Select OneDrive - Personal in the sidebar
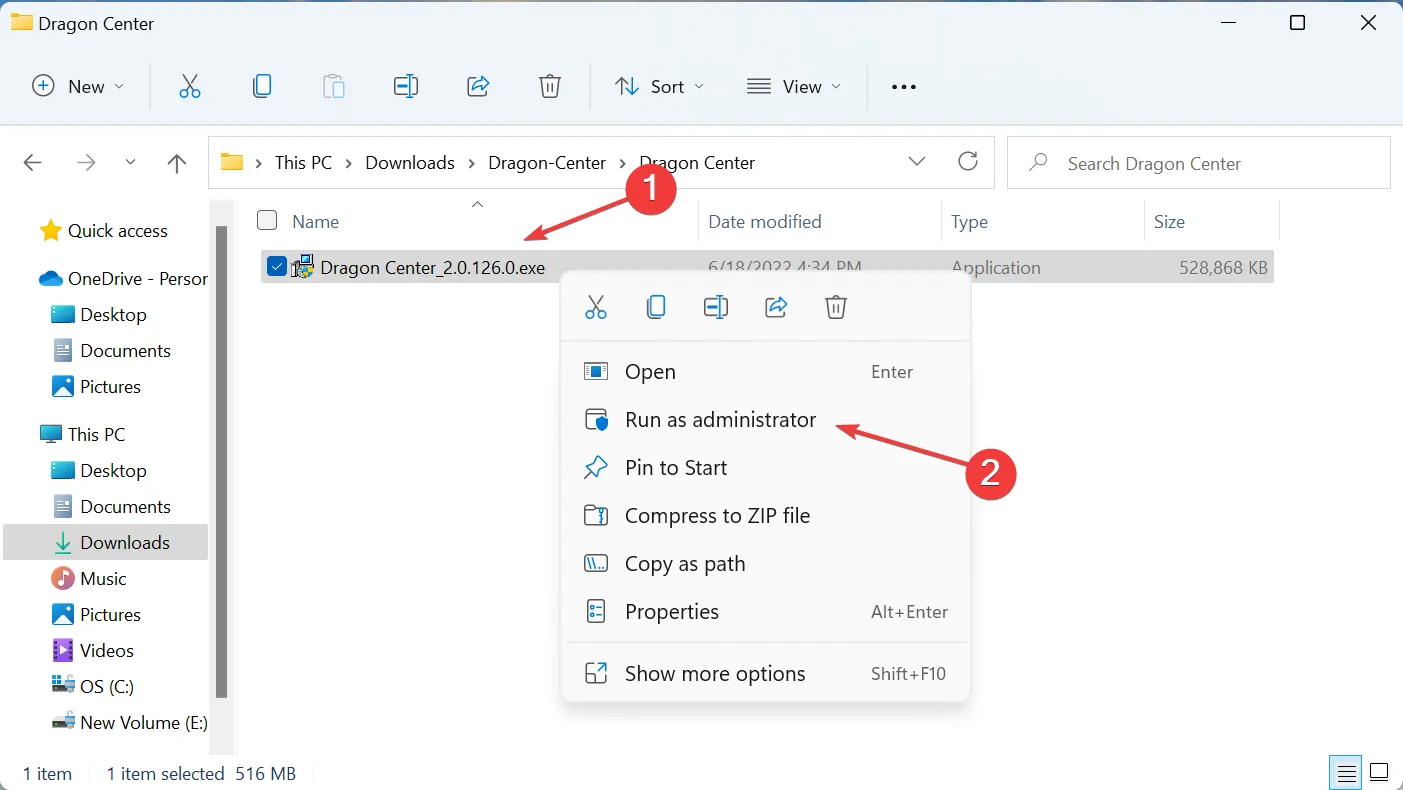1403x790 pixels. [x=123, y=279]
